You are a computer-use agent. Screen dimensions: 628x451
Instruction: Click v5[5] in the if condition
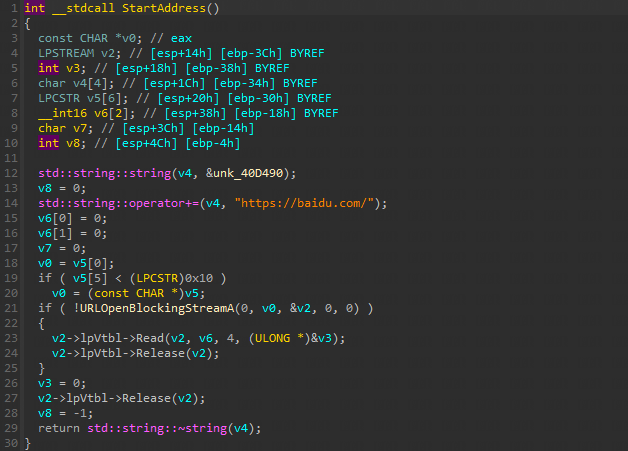coord(90,278)
